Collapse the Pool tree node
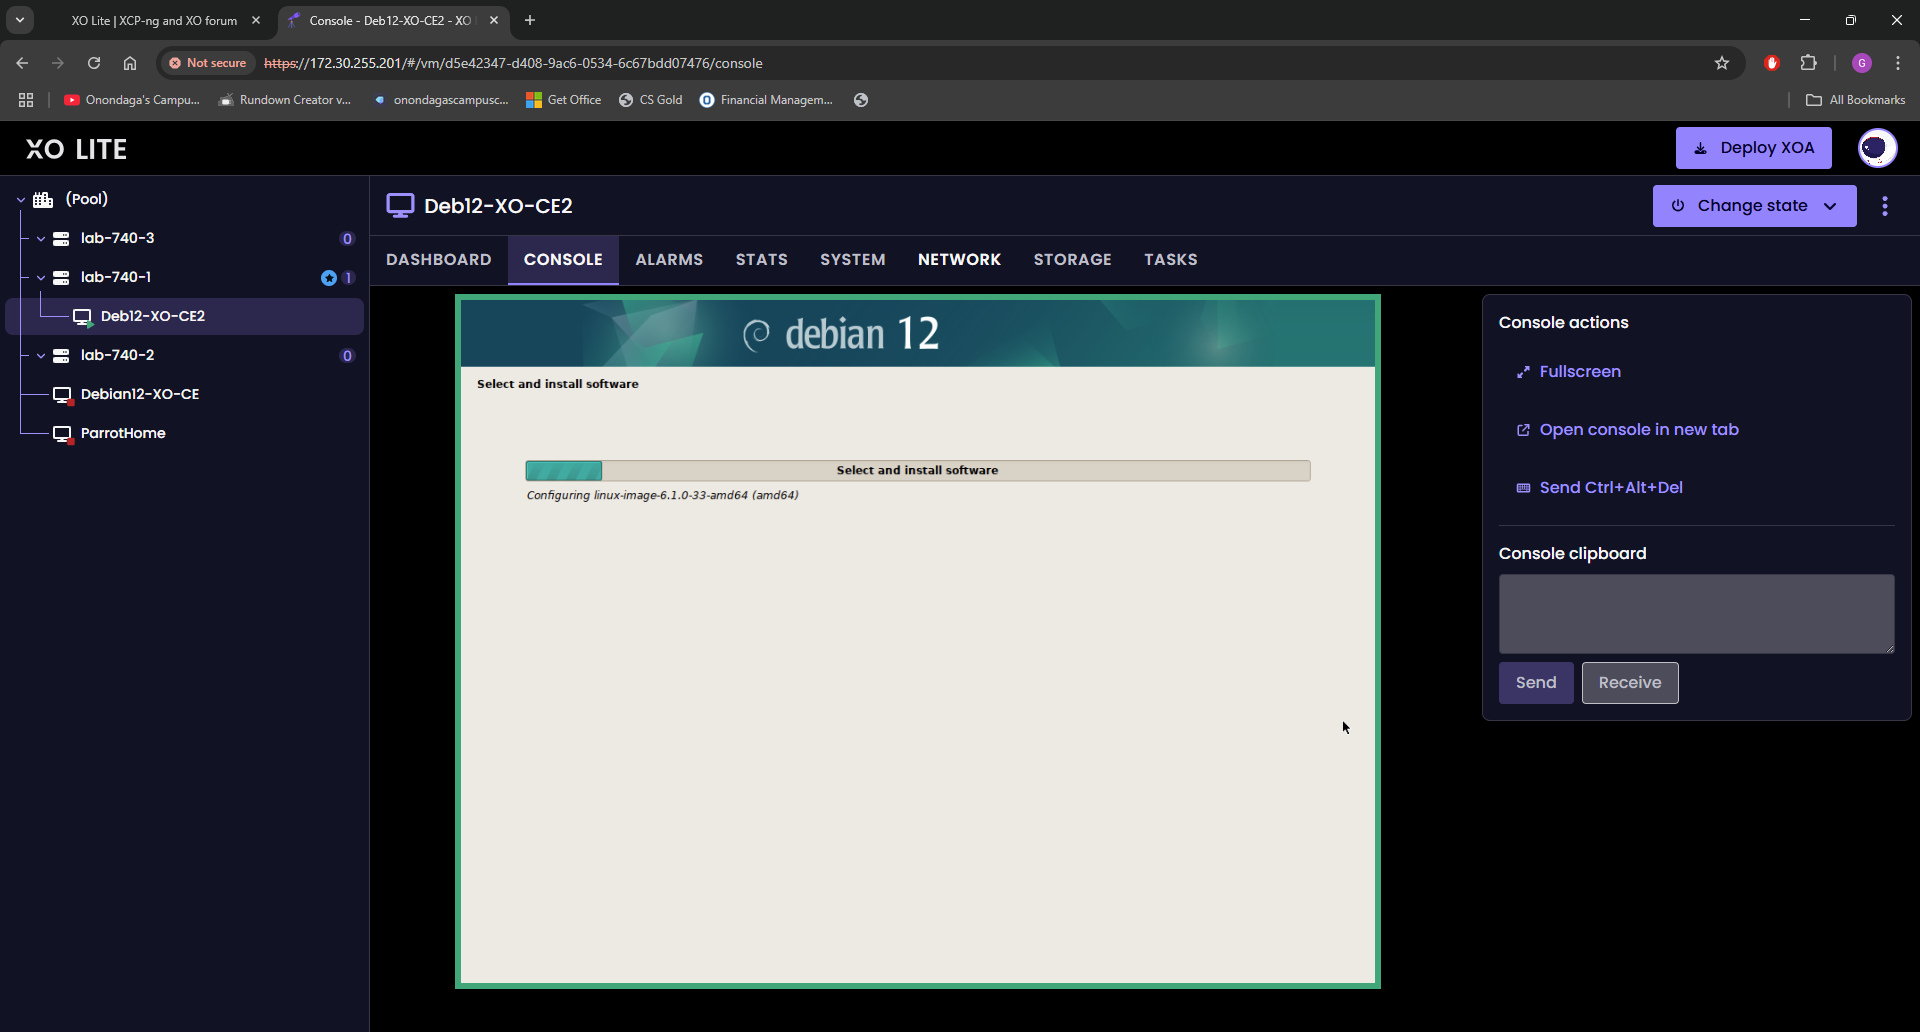This screenshot has width=1920, height=1032. pyautogui.click(x=21, y=200)
